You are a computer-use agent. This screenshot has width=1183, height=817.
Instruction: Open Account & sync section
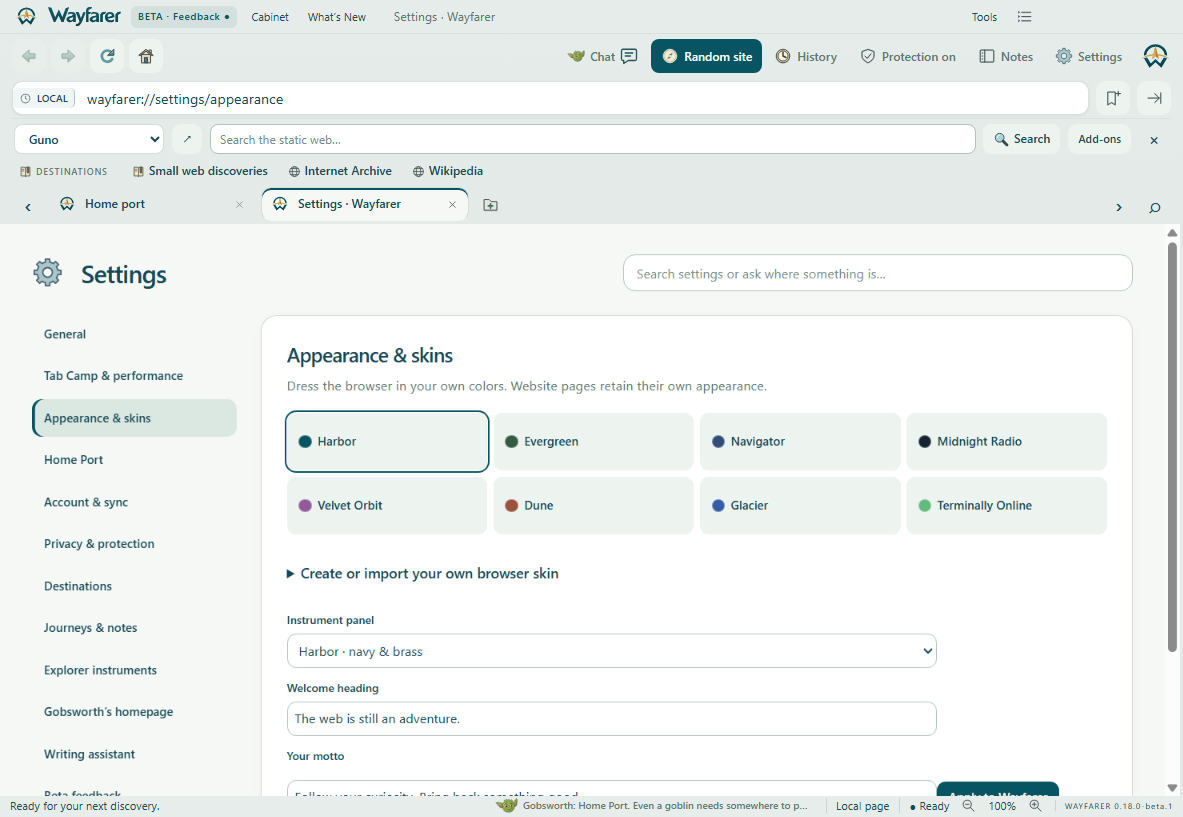click(134, 502)
